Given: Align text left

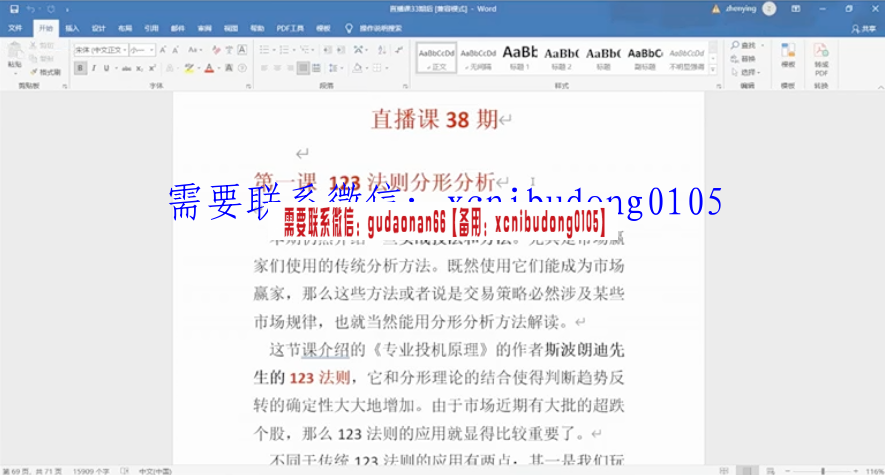Looking at the screenshot, I should [264, 68].
